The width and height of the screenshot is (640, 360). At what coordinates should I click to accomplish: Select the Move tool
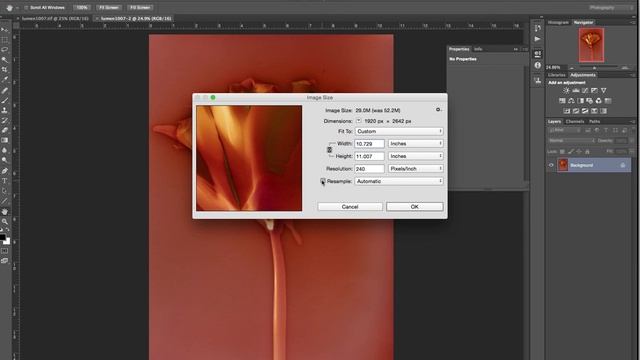[x=4, y=30]
